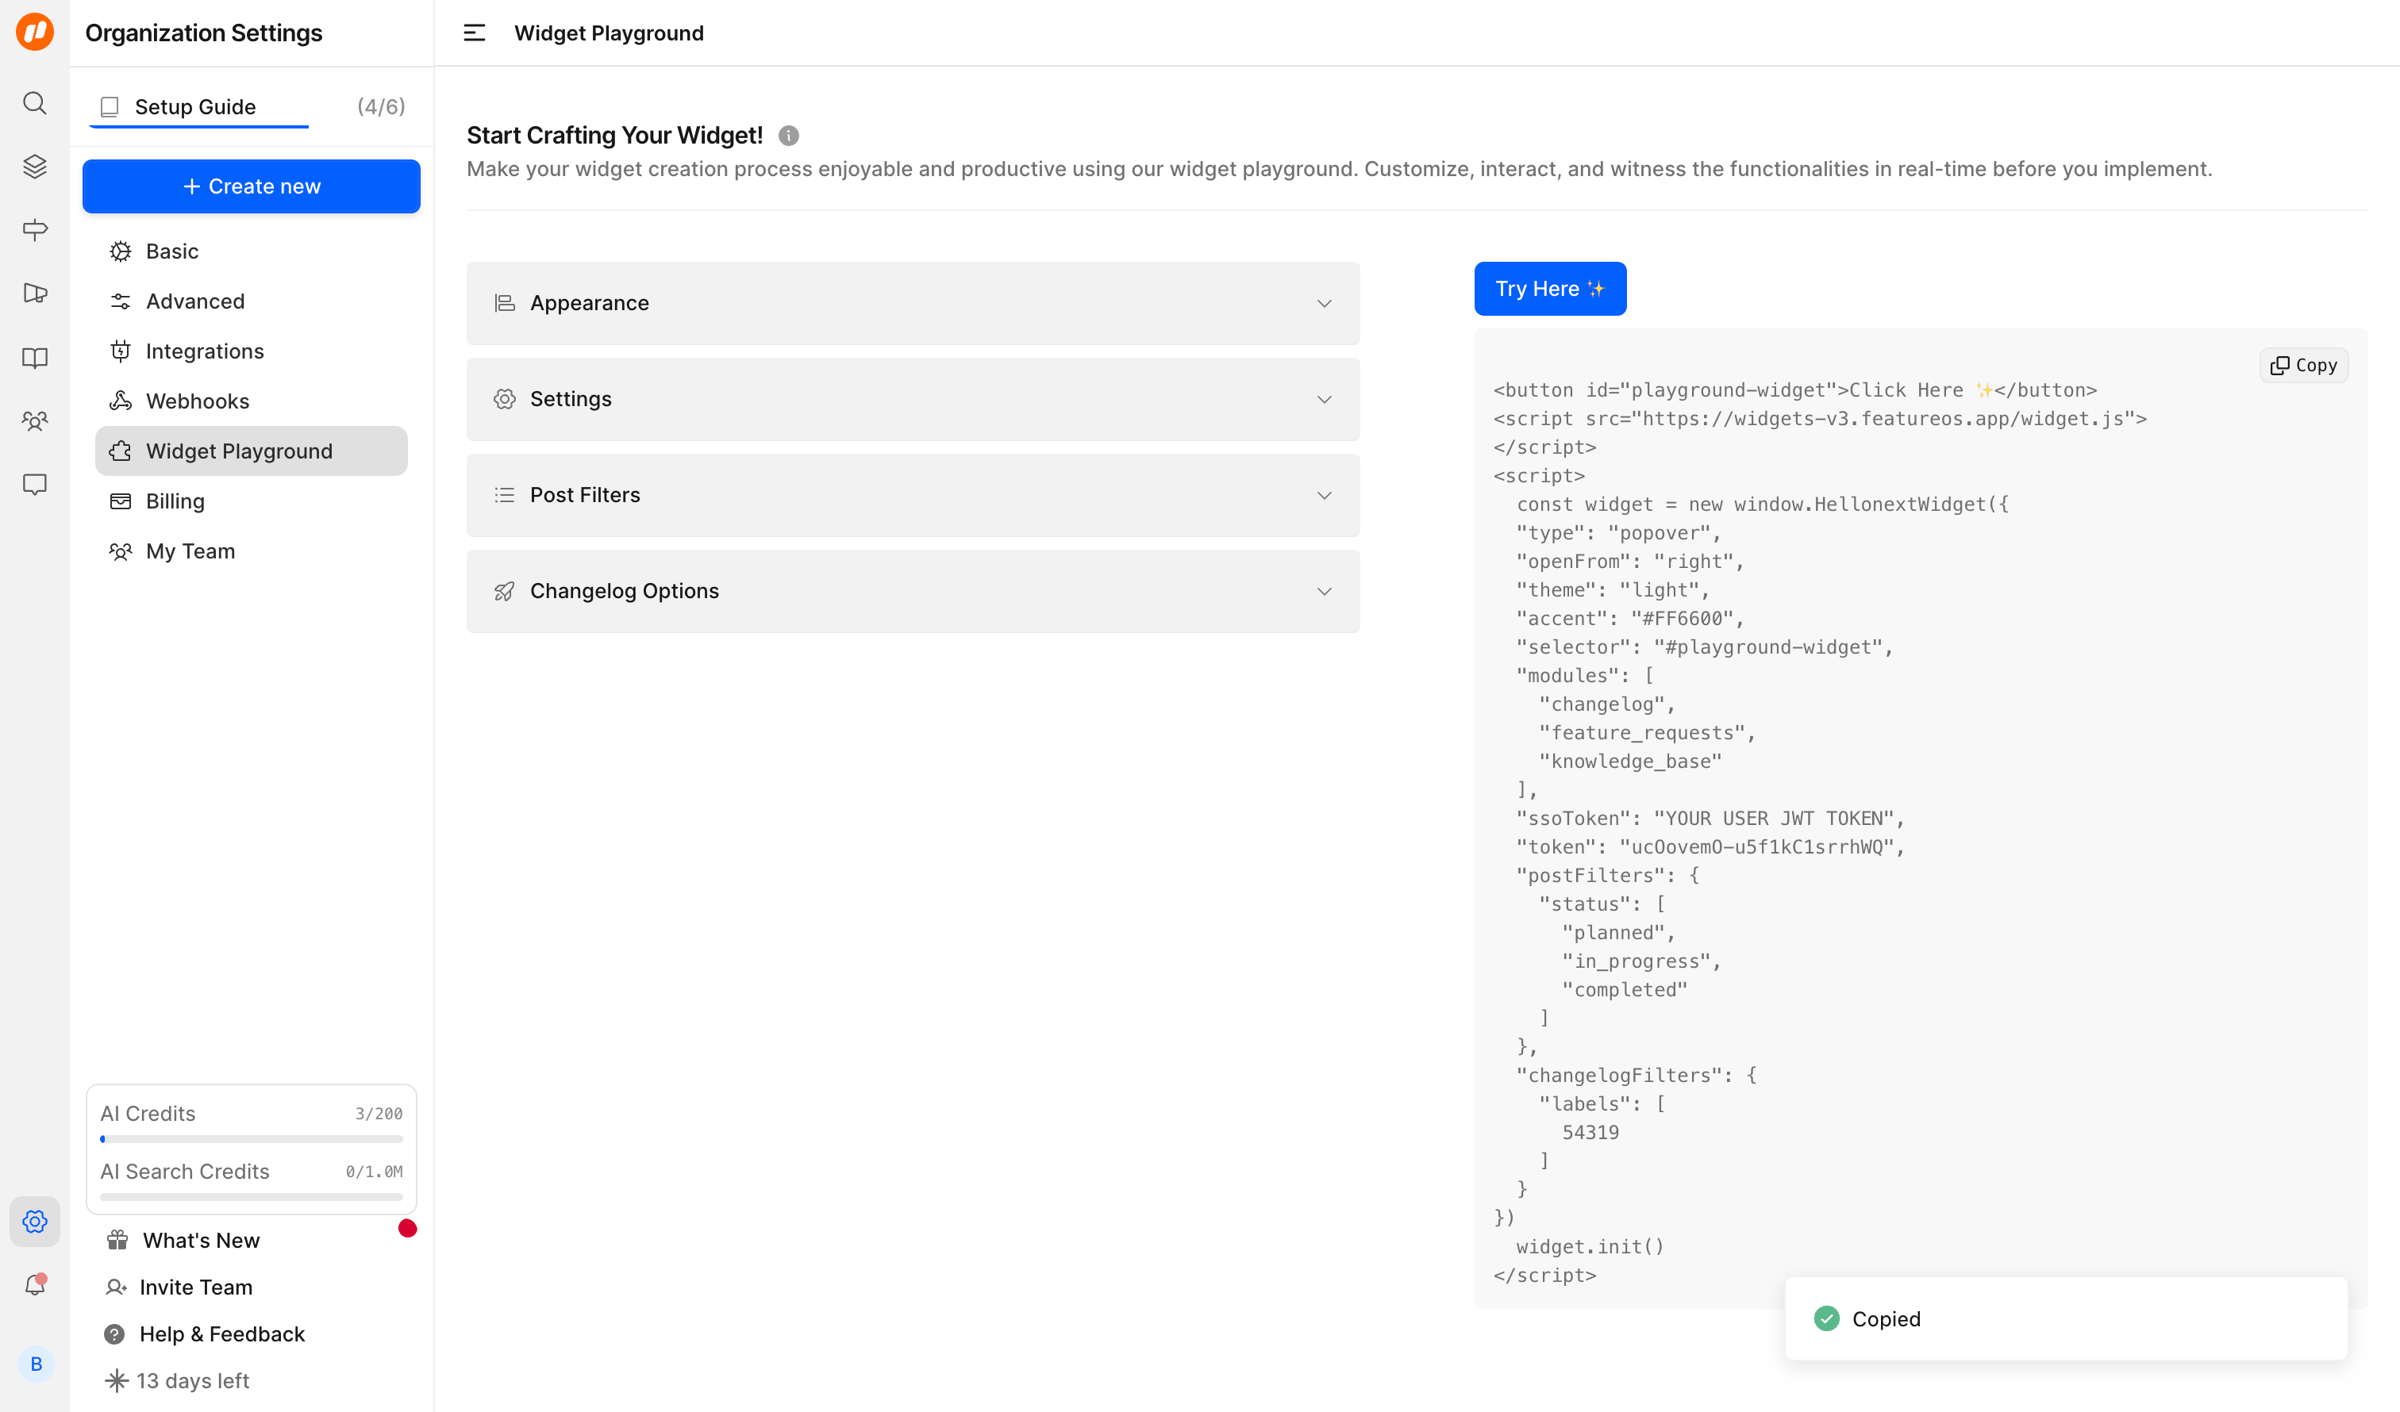Screen dimensions: 2400x1412
Task: Expand the Changelog Options chevron
Action: point(1324,591)
